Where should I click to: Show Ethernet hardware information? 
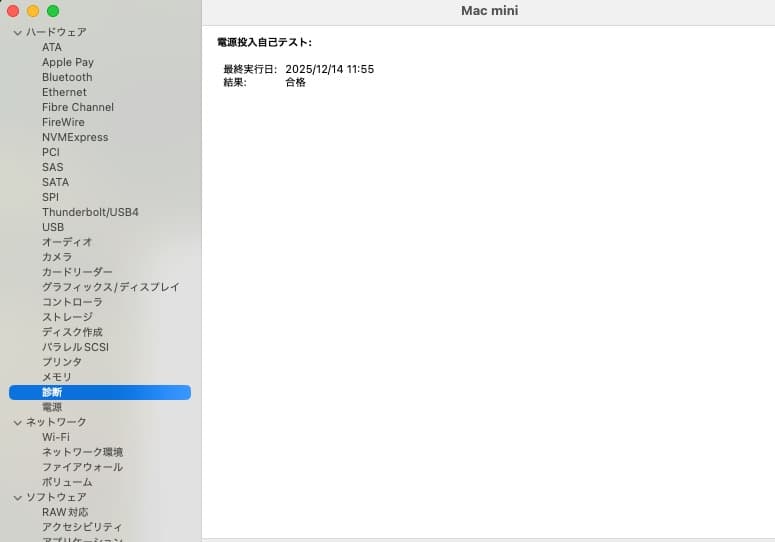point(64,92)
